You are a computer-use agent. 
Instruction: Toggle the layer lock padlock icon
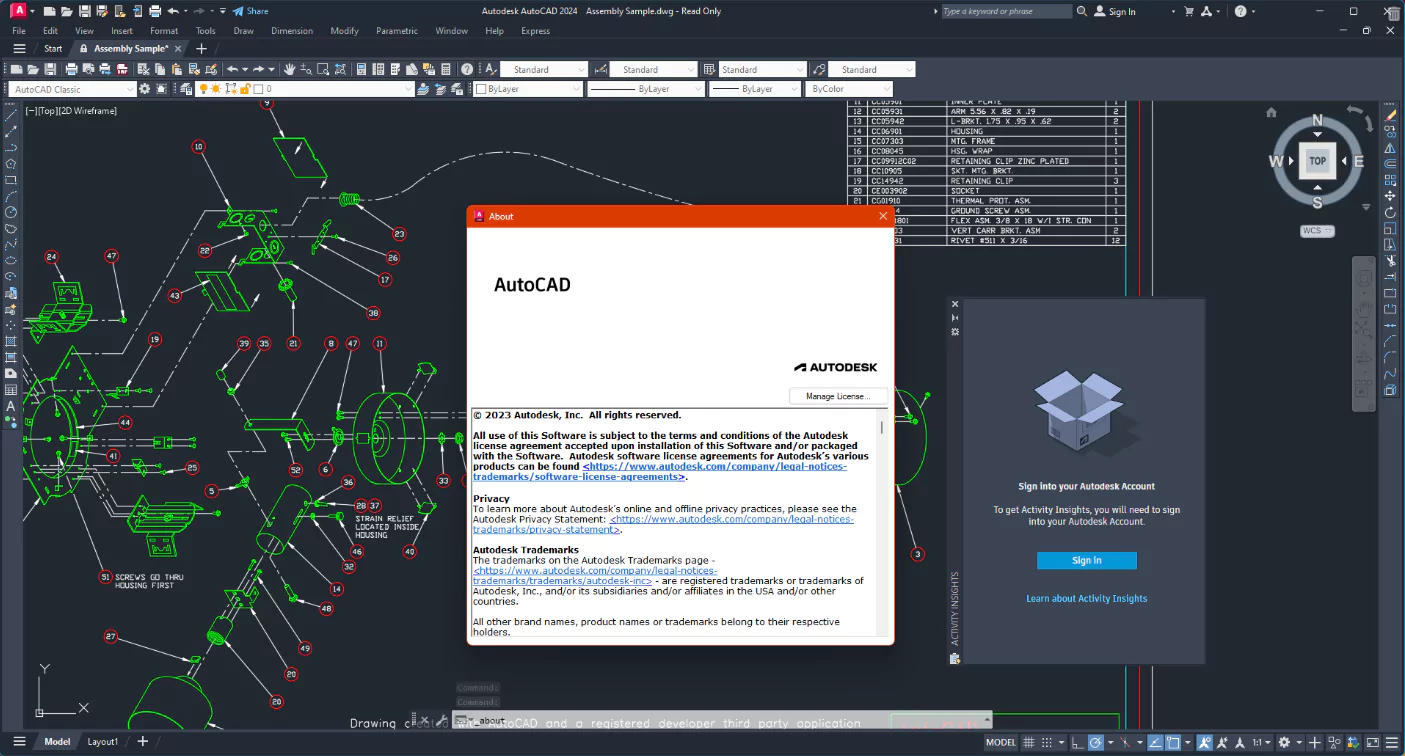click(247, 89)
